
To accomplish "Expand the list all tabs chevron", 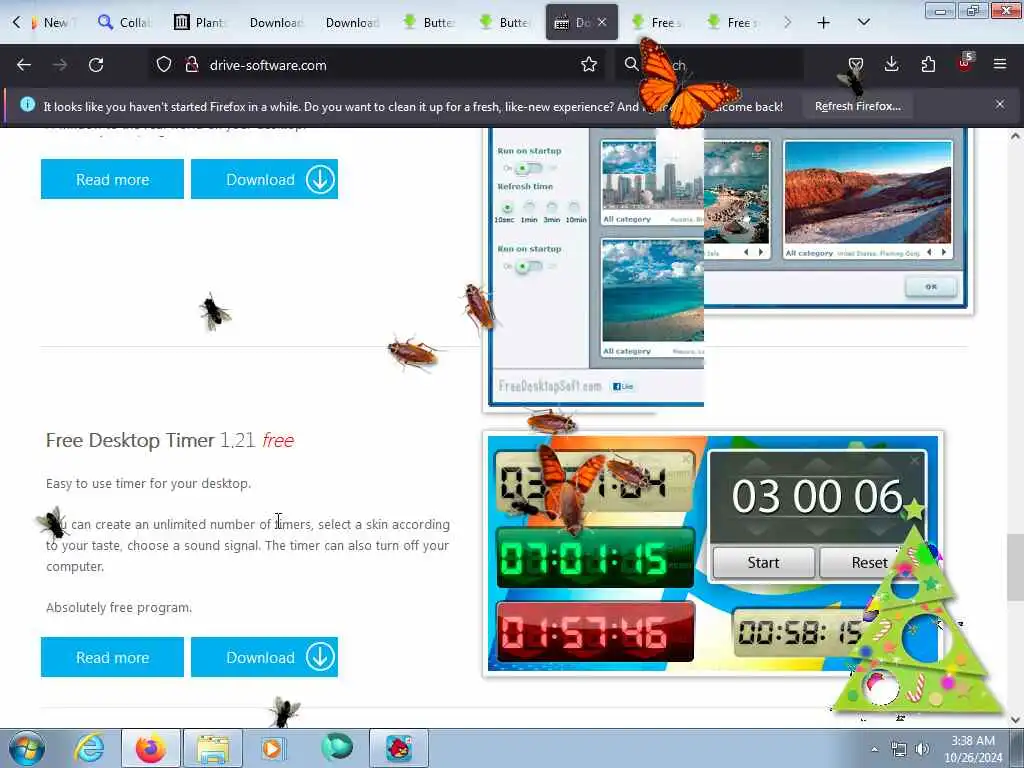I will point(863,22).
